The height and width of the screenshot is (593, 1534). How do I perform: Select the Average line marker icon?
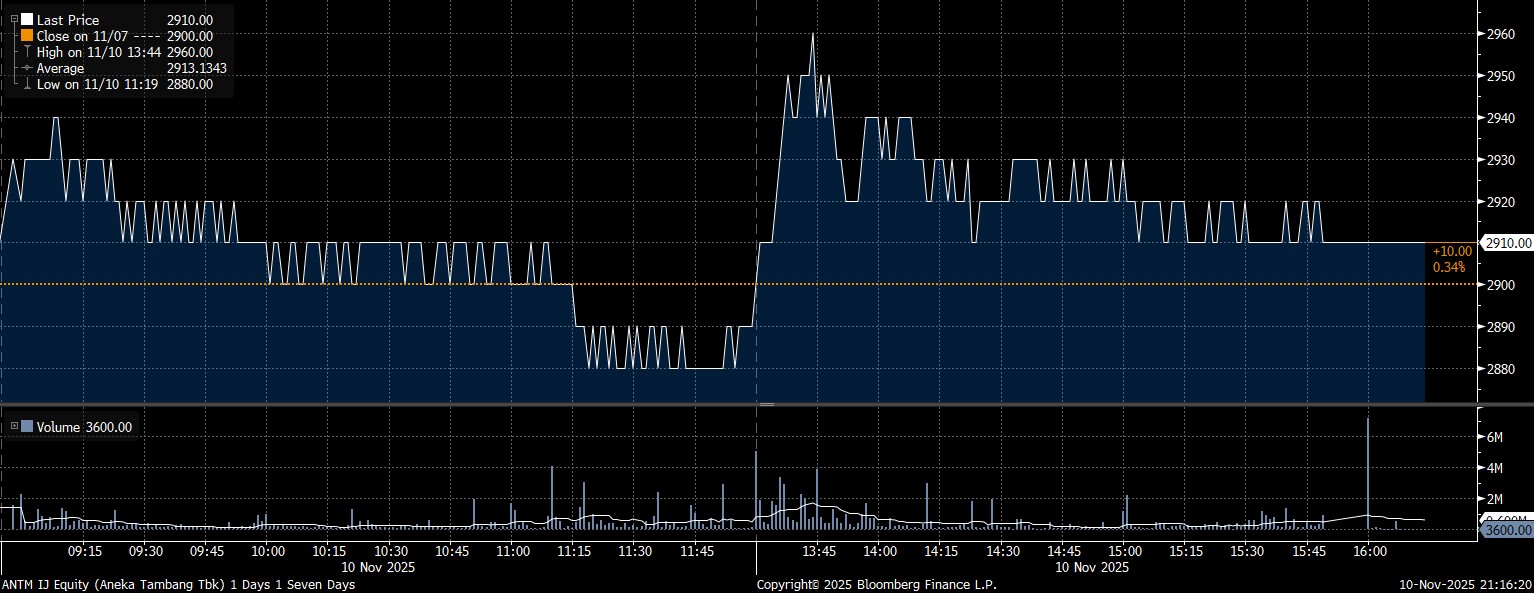click(27, 68)
